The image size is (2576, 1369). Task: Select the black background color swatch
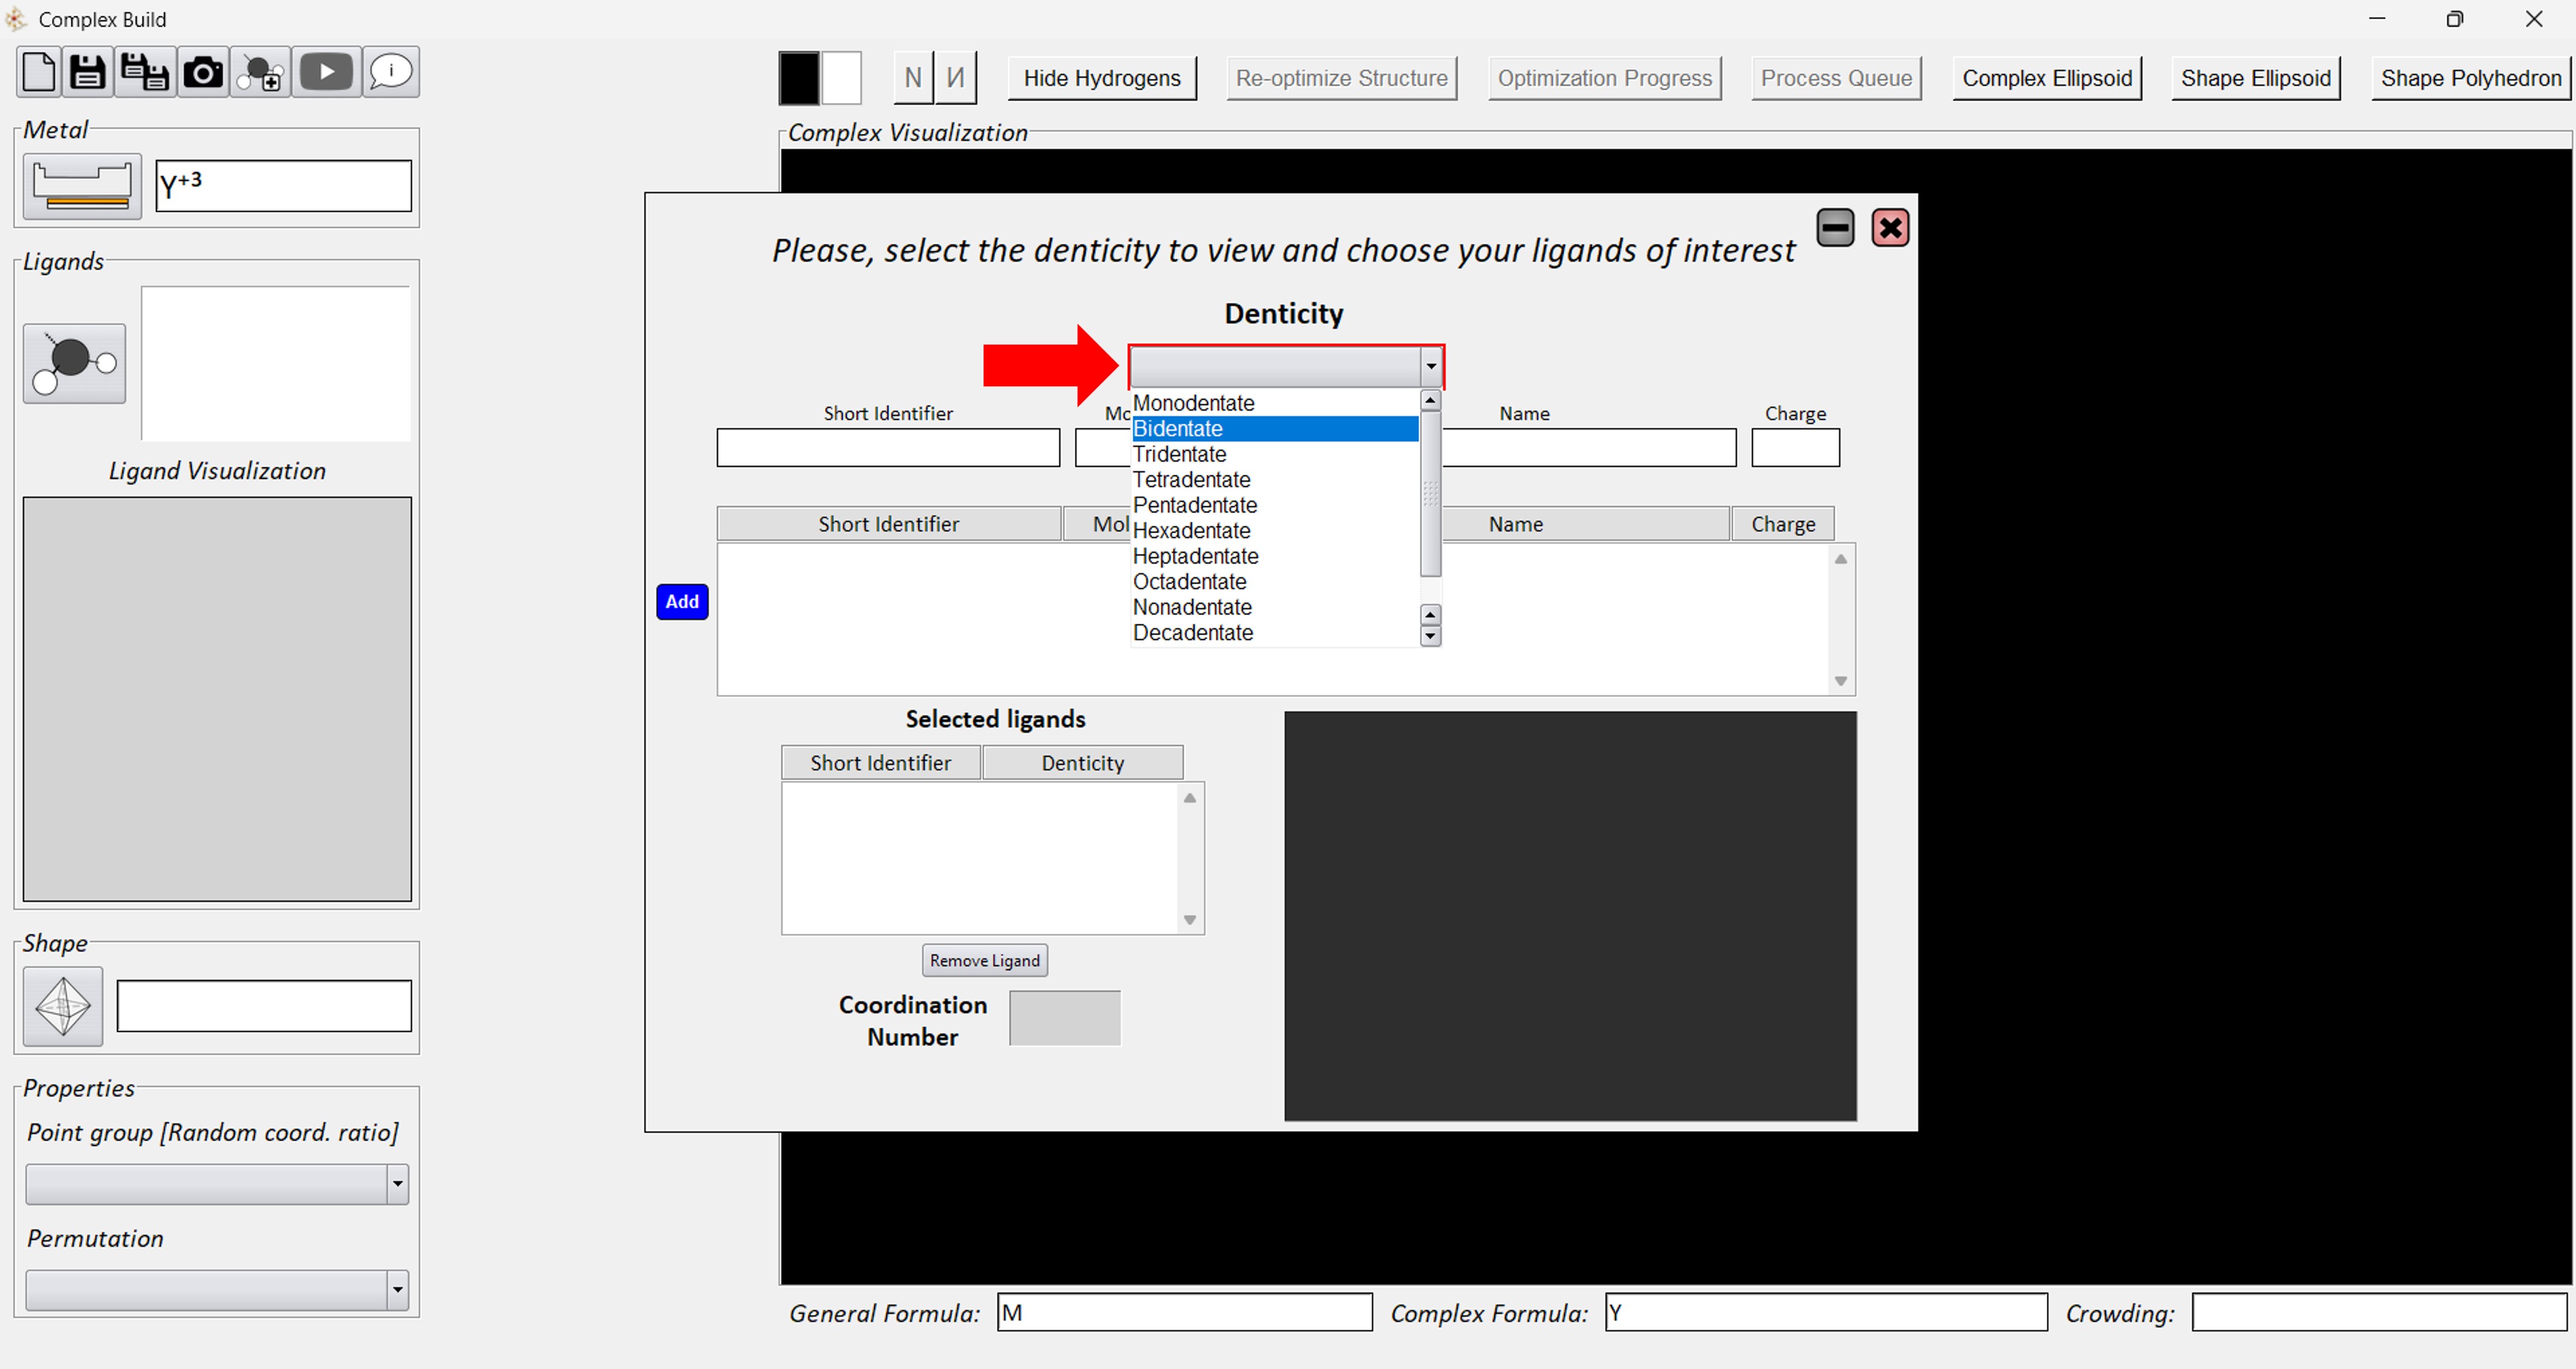pyautogui.click(x=799, y=78)
